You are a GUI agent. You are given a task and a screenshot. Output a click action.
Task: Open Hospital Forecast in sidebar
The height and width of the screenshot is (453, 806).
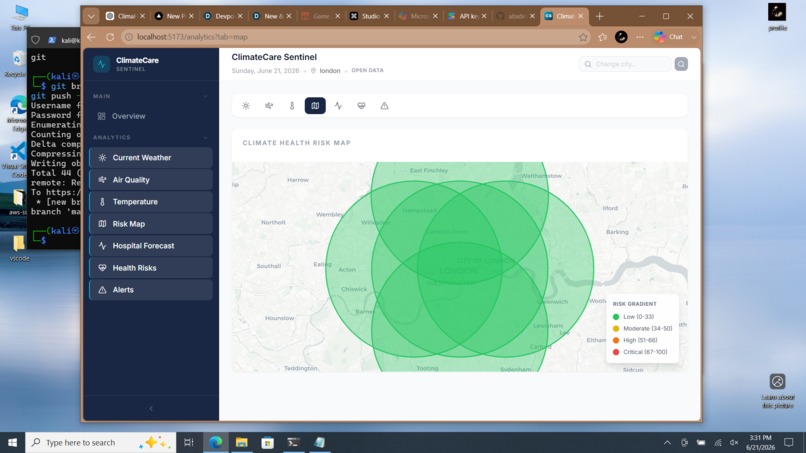[x=151, y=246]
